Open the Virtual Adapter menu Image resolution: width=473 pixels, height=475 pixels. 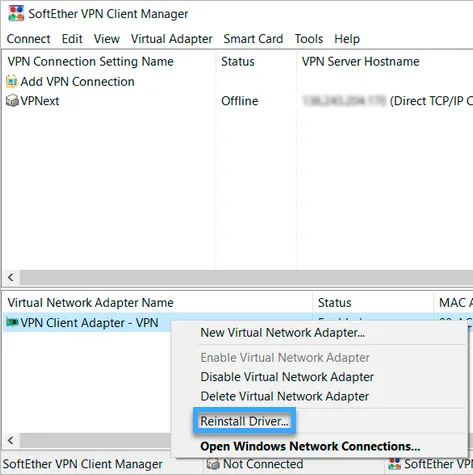(x=171, y=39)
